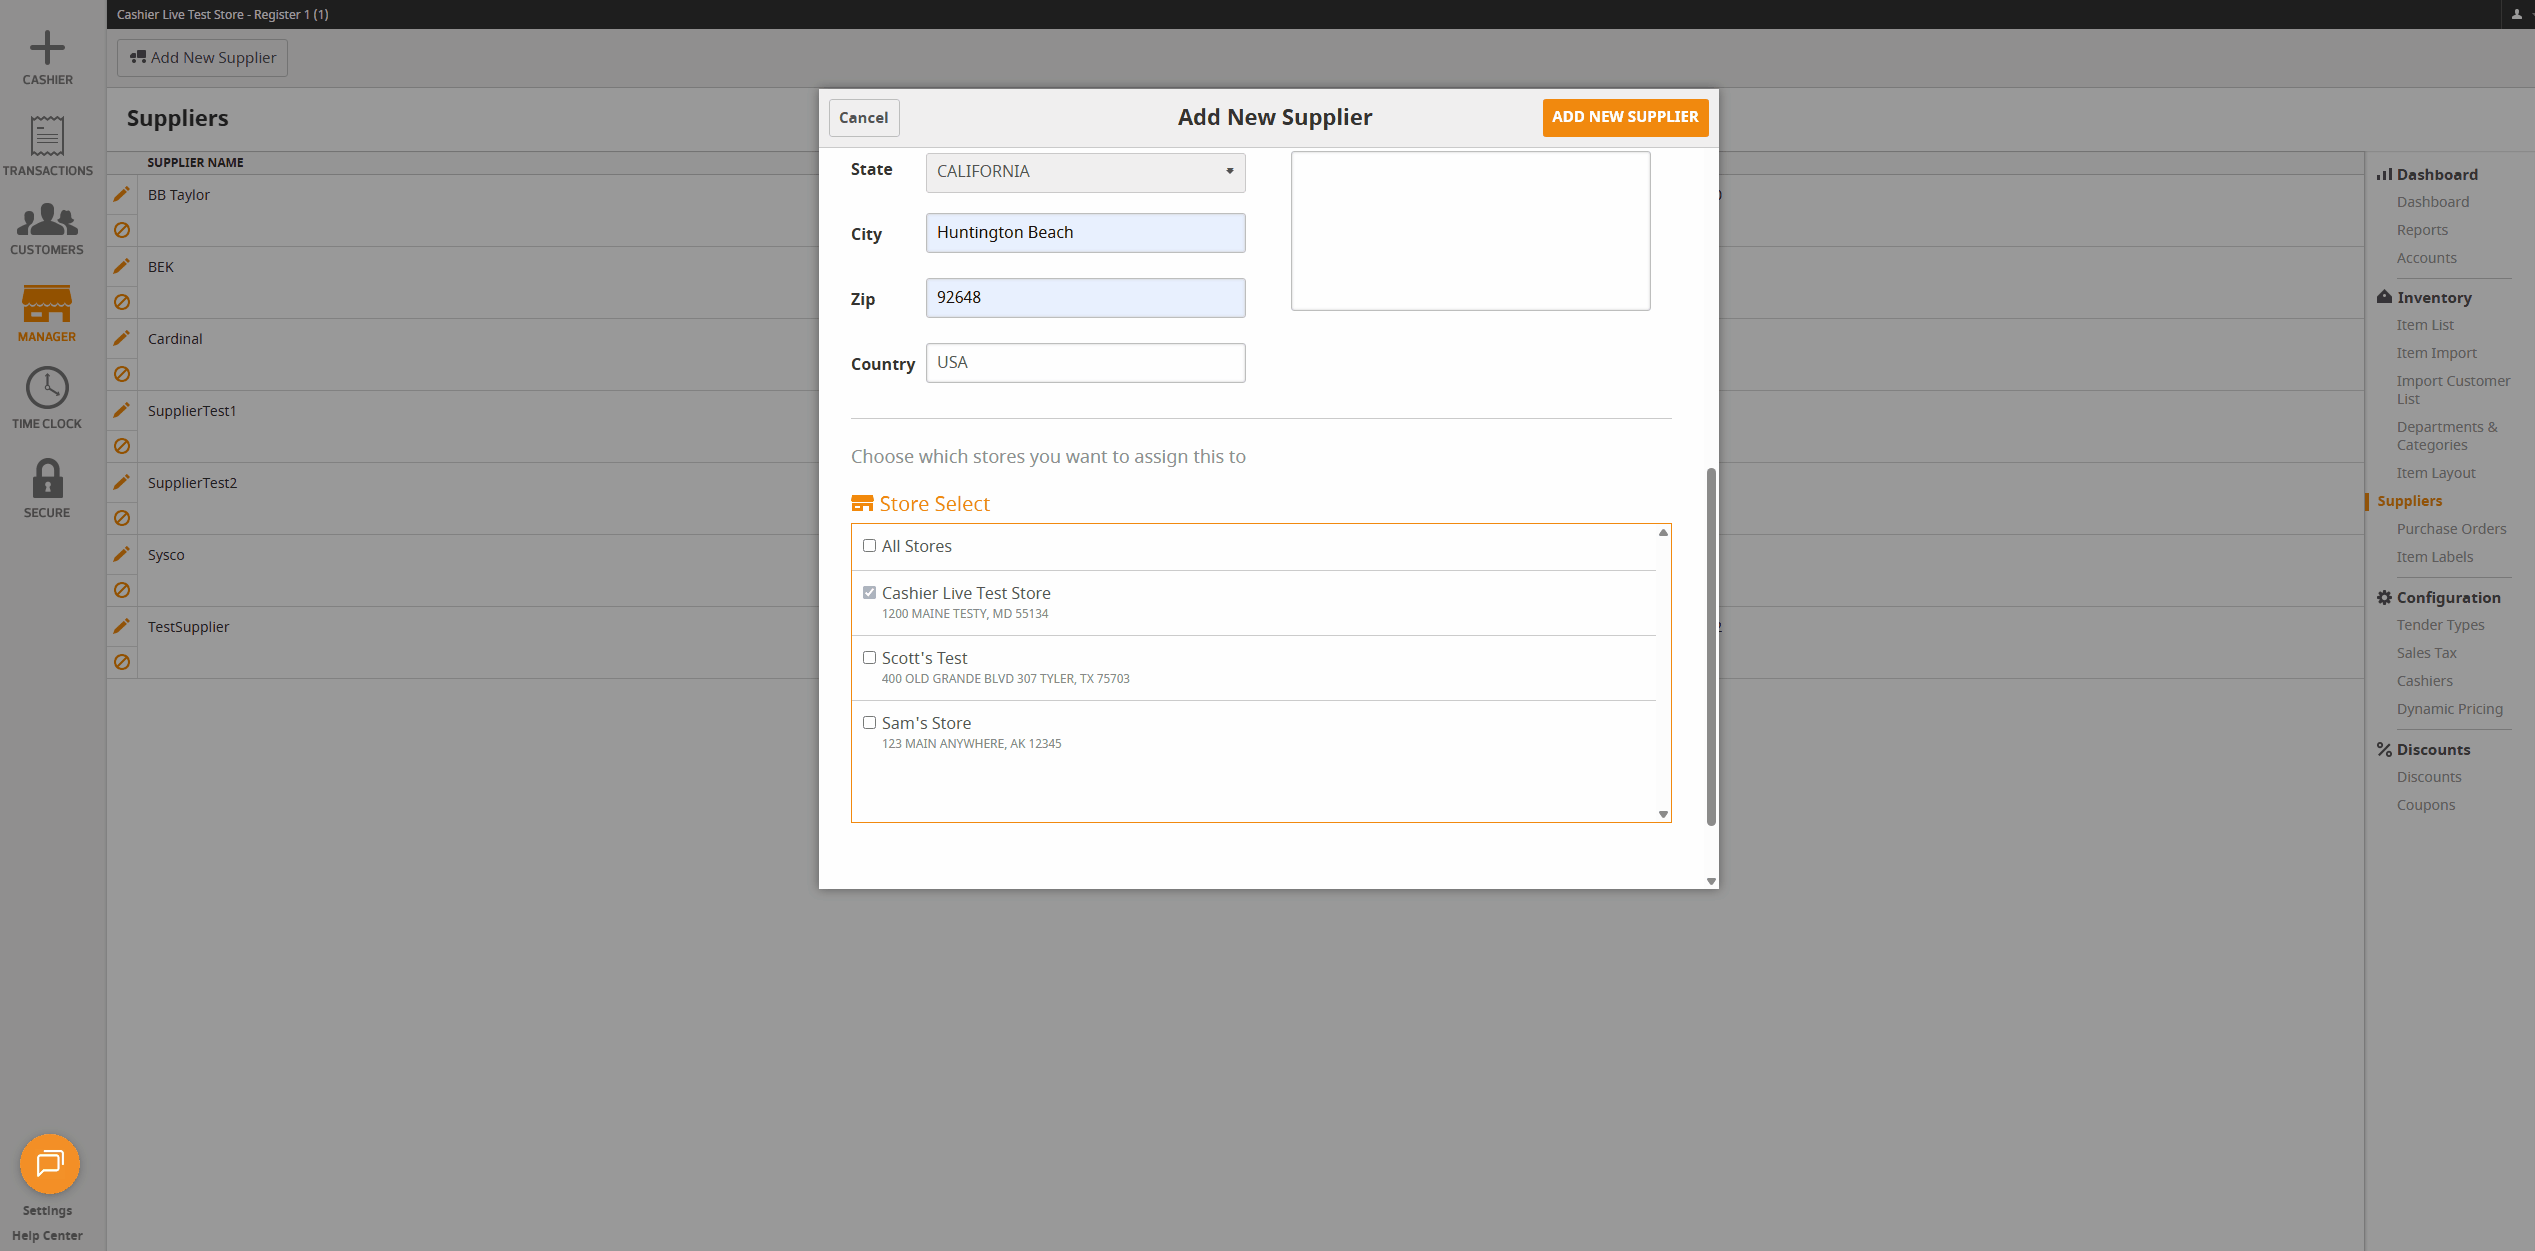Viewport: 2535px width, 1251px height.
Task: Go to Customers people icon
Action: pos(47,220)
